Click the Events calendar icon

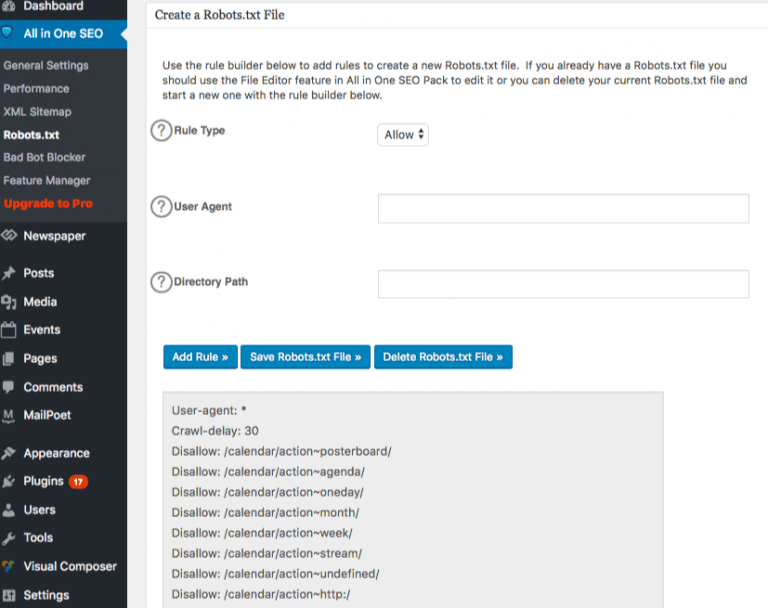9,330
